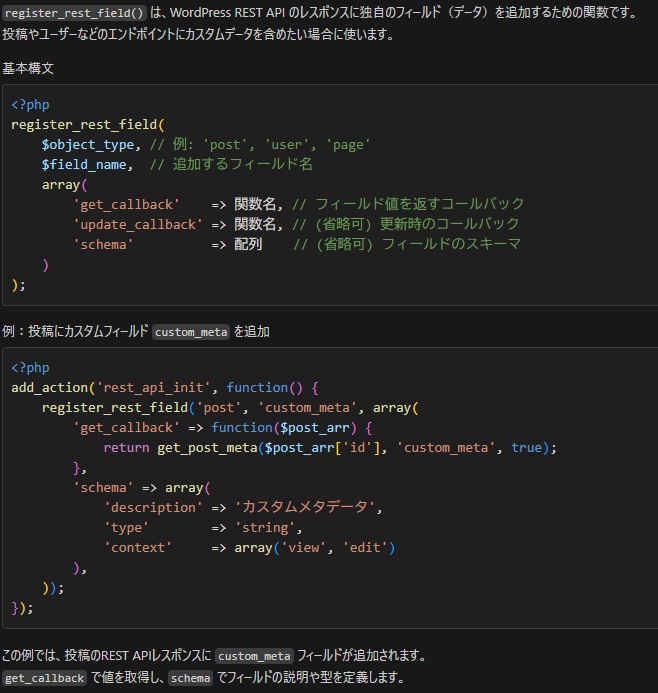Viewport: 658px width, 693px height.
Task: Click the value '配列' after schema
Action: point(248,244)
